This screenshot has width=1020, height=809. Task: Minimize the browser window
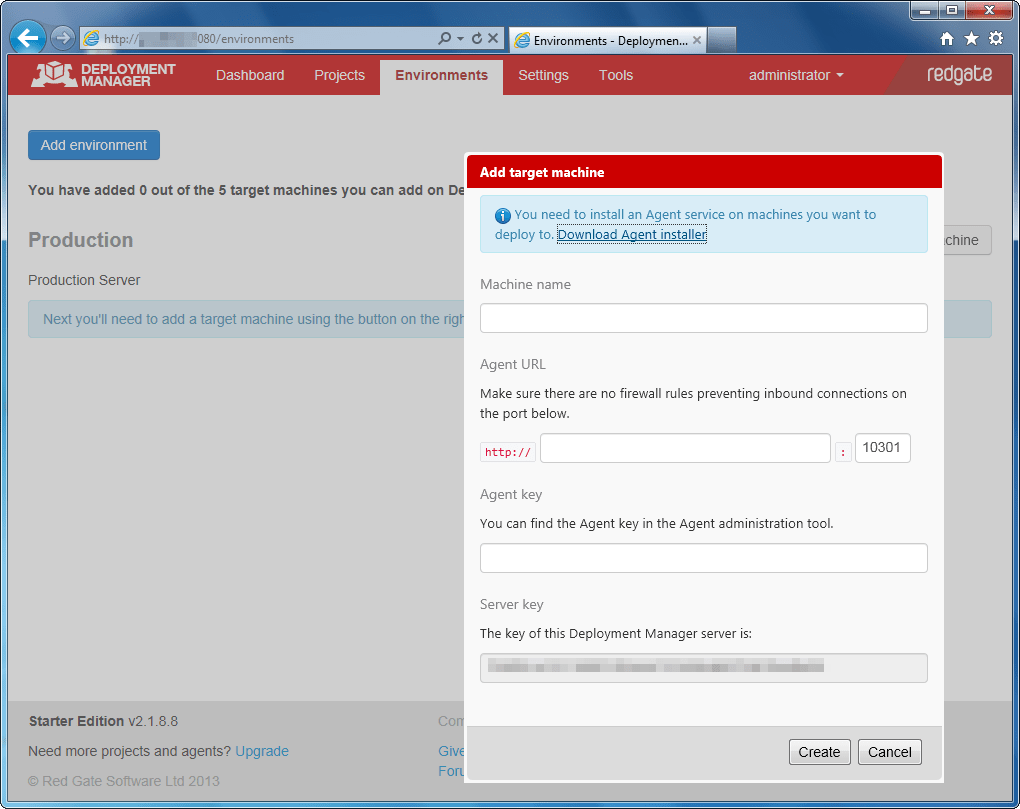[924, 10]
